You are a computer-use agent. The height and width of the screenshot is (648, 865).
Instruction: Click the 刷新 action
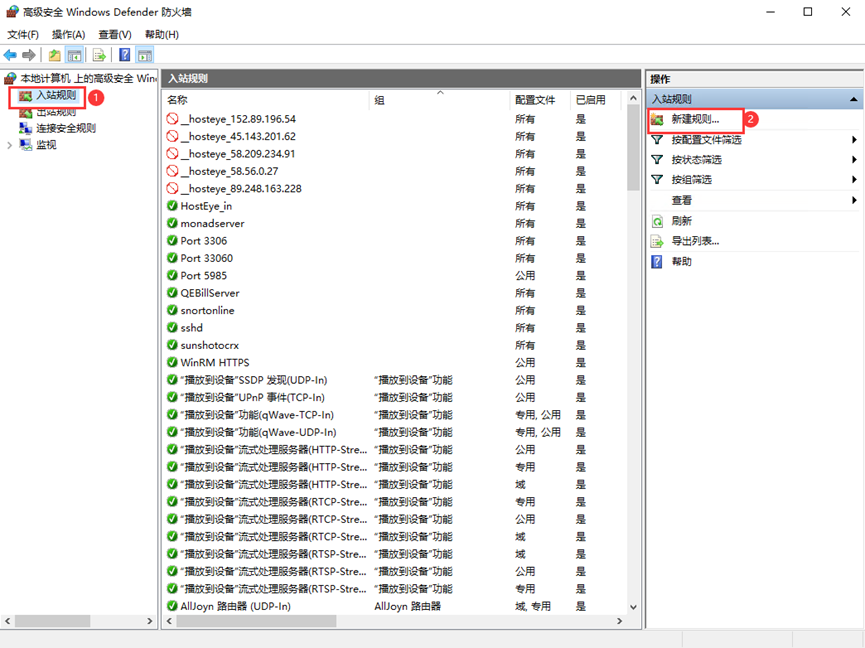[681, 221]
